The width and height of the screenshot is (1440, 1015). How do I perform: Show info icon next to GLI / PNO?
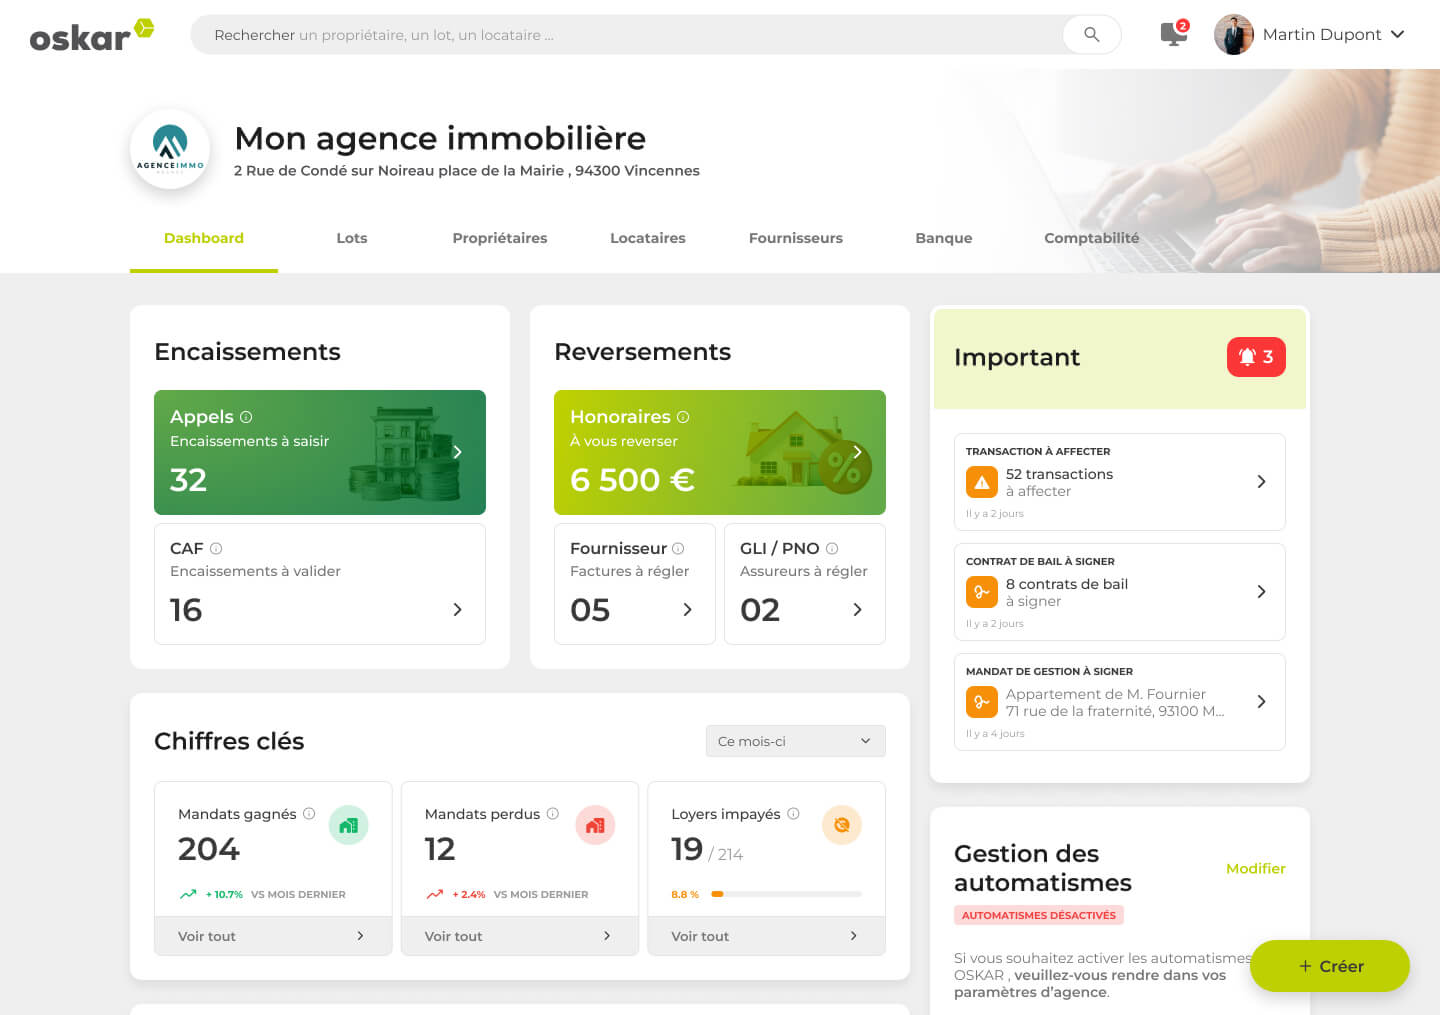click(832, 548)
